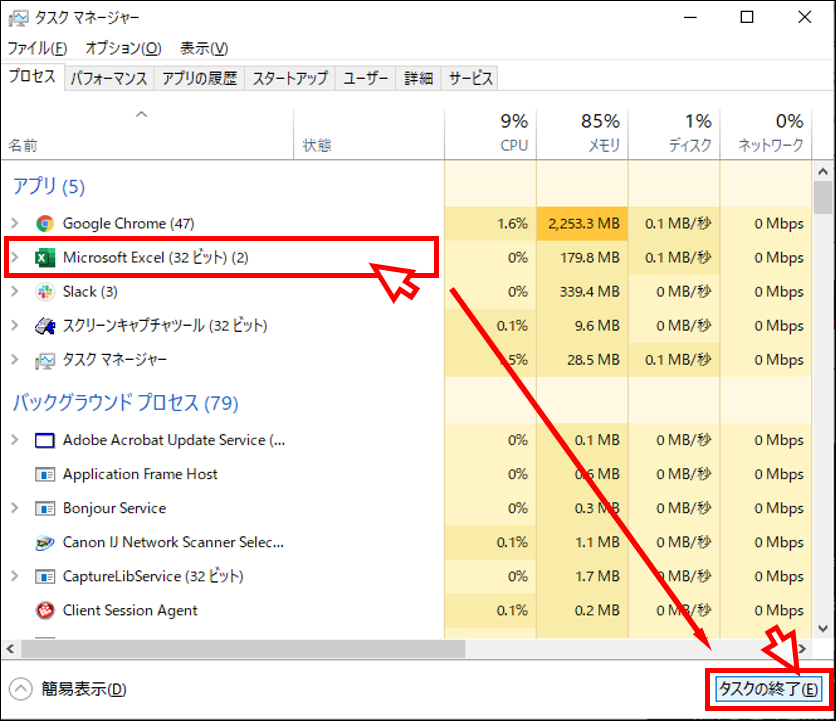Click the vertical scrollbar down arrow
This screenshot has width=836, height=721.
pyautogui.click(x=823, y=629)
